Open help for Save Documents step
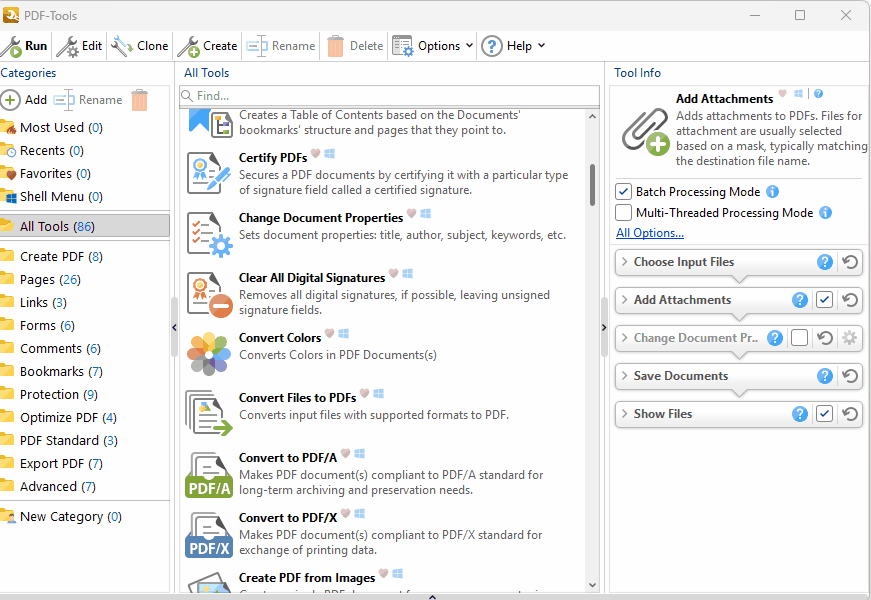 click(824, 376)
